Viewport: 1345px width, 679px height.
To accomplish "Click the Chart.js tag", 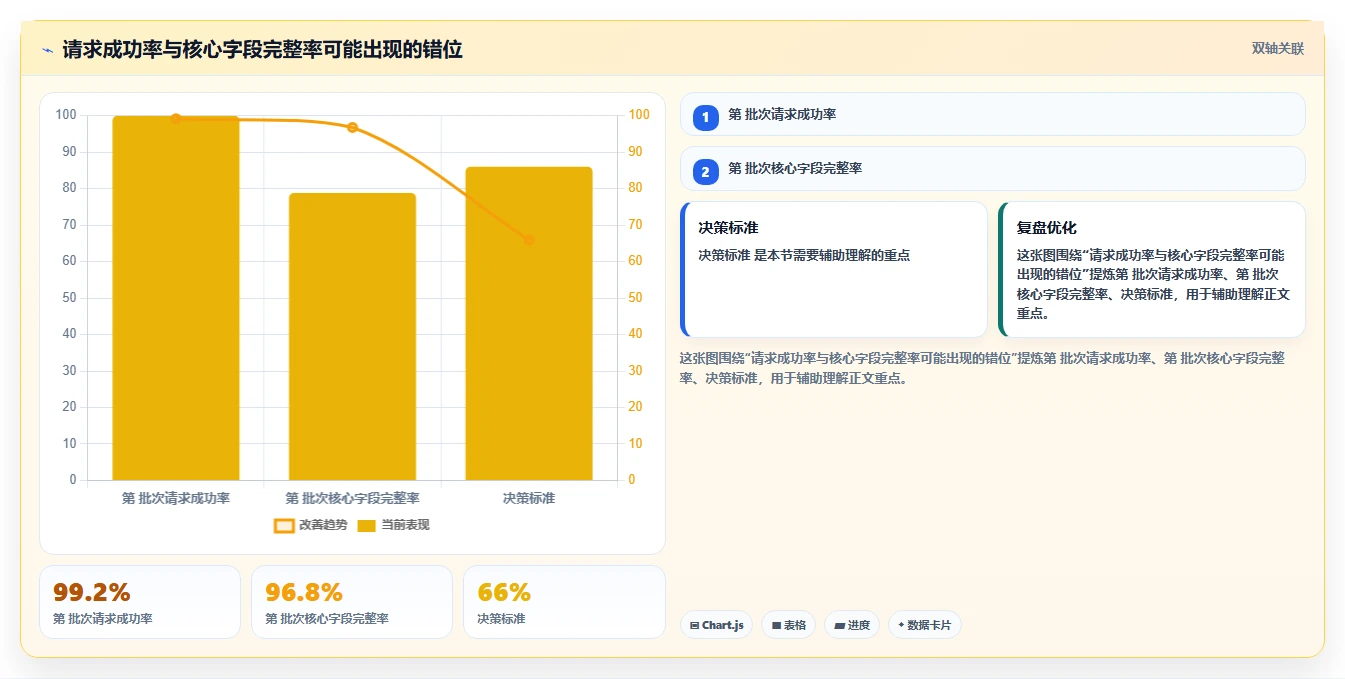I will coord(716,625).
